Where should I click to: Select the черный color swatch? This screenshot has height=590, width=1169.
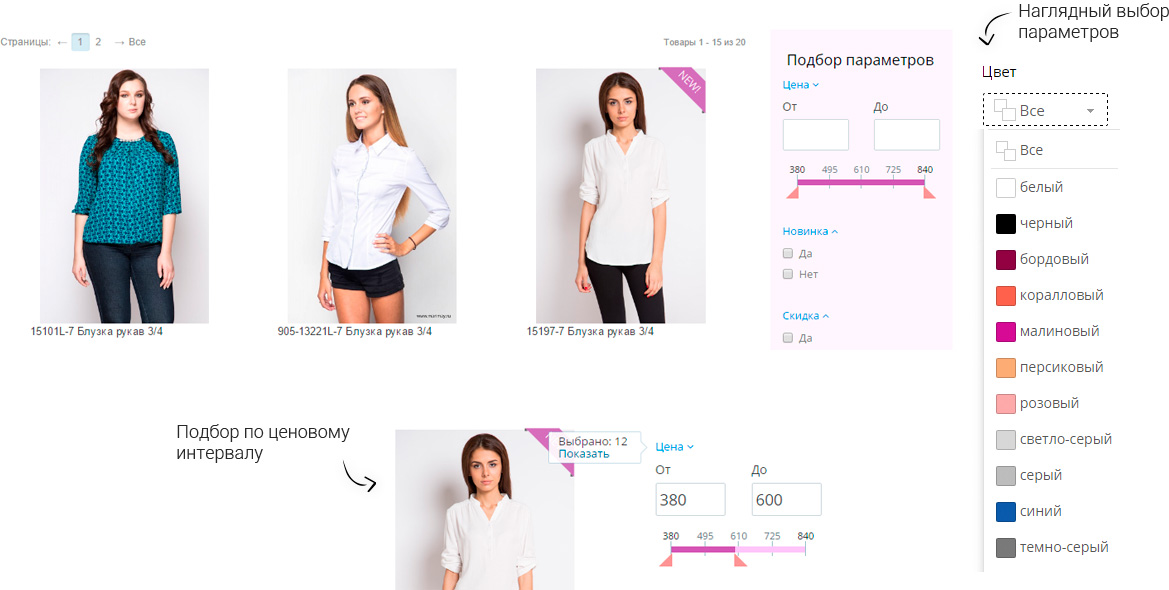pos(1006,224)
